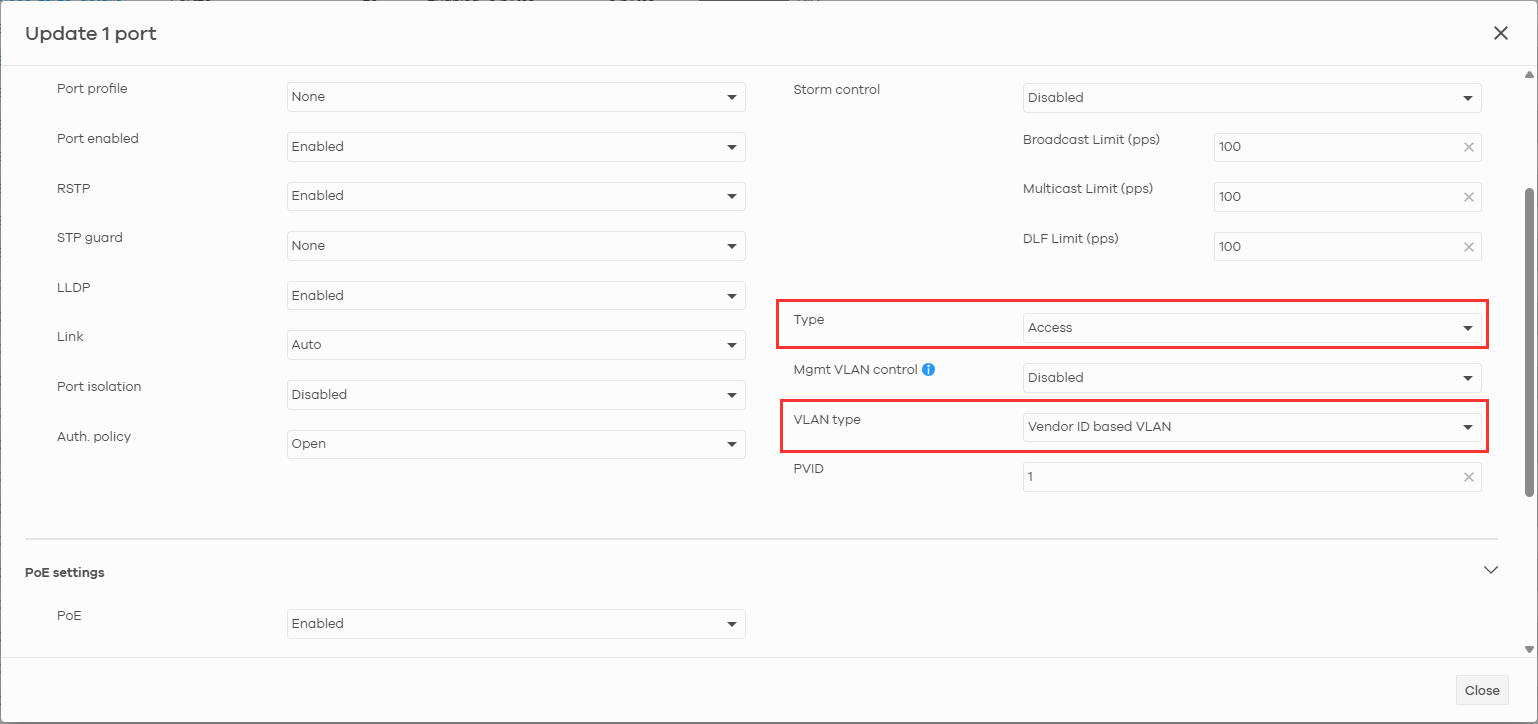Clear the PVID value with X icon

point(1469,477)
